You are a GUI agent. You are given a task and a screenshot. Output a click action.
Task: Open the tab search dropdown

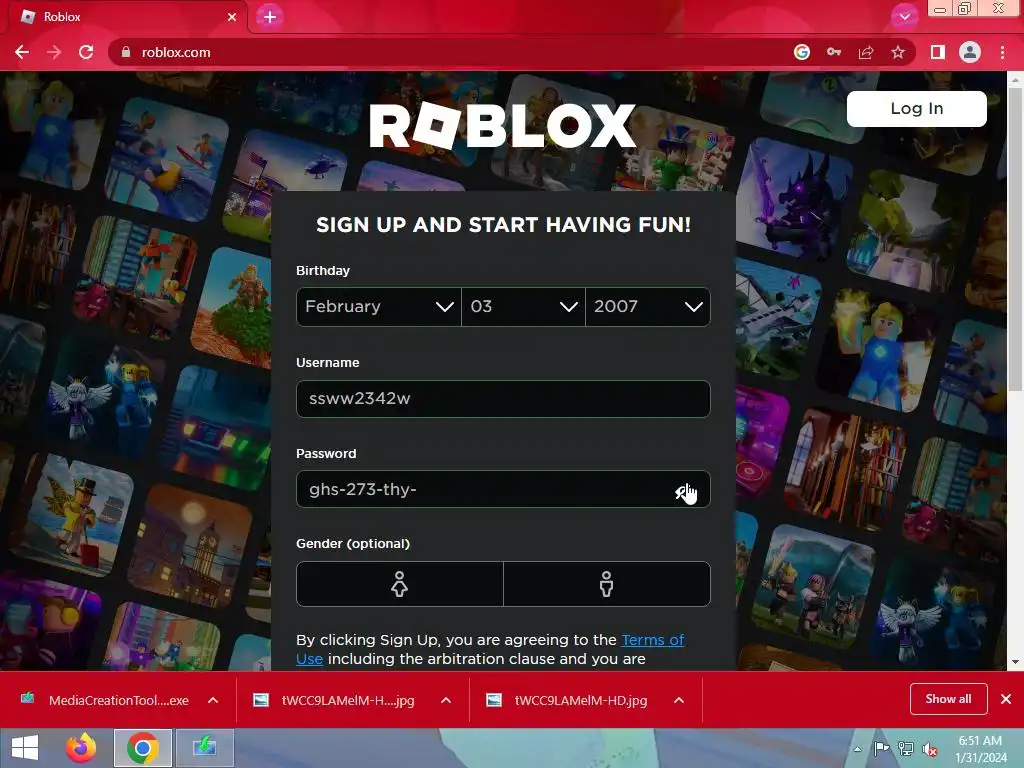coord(904,17)
